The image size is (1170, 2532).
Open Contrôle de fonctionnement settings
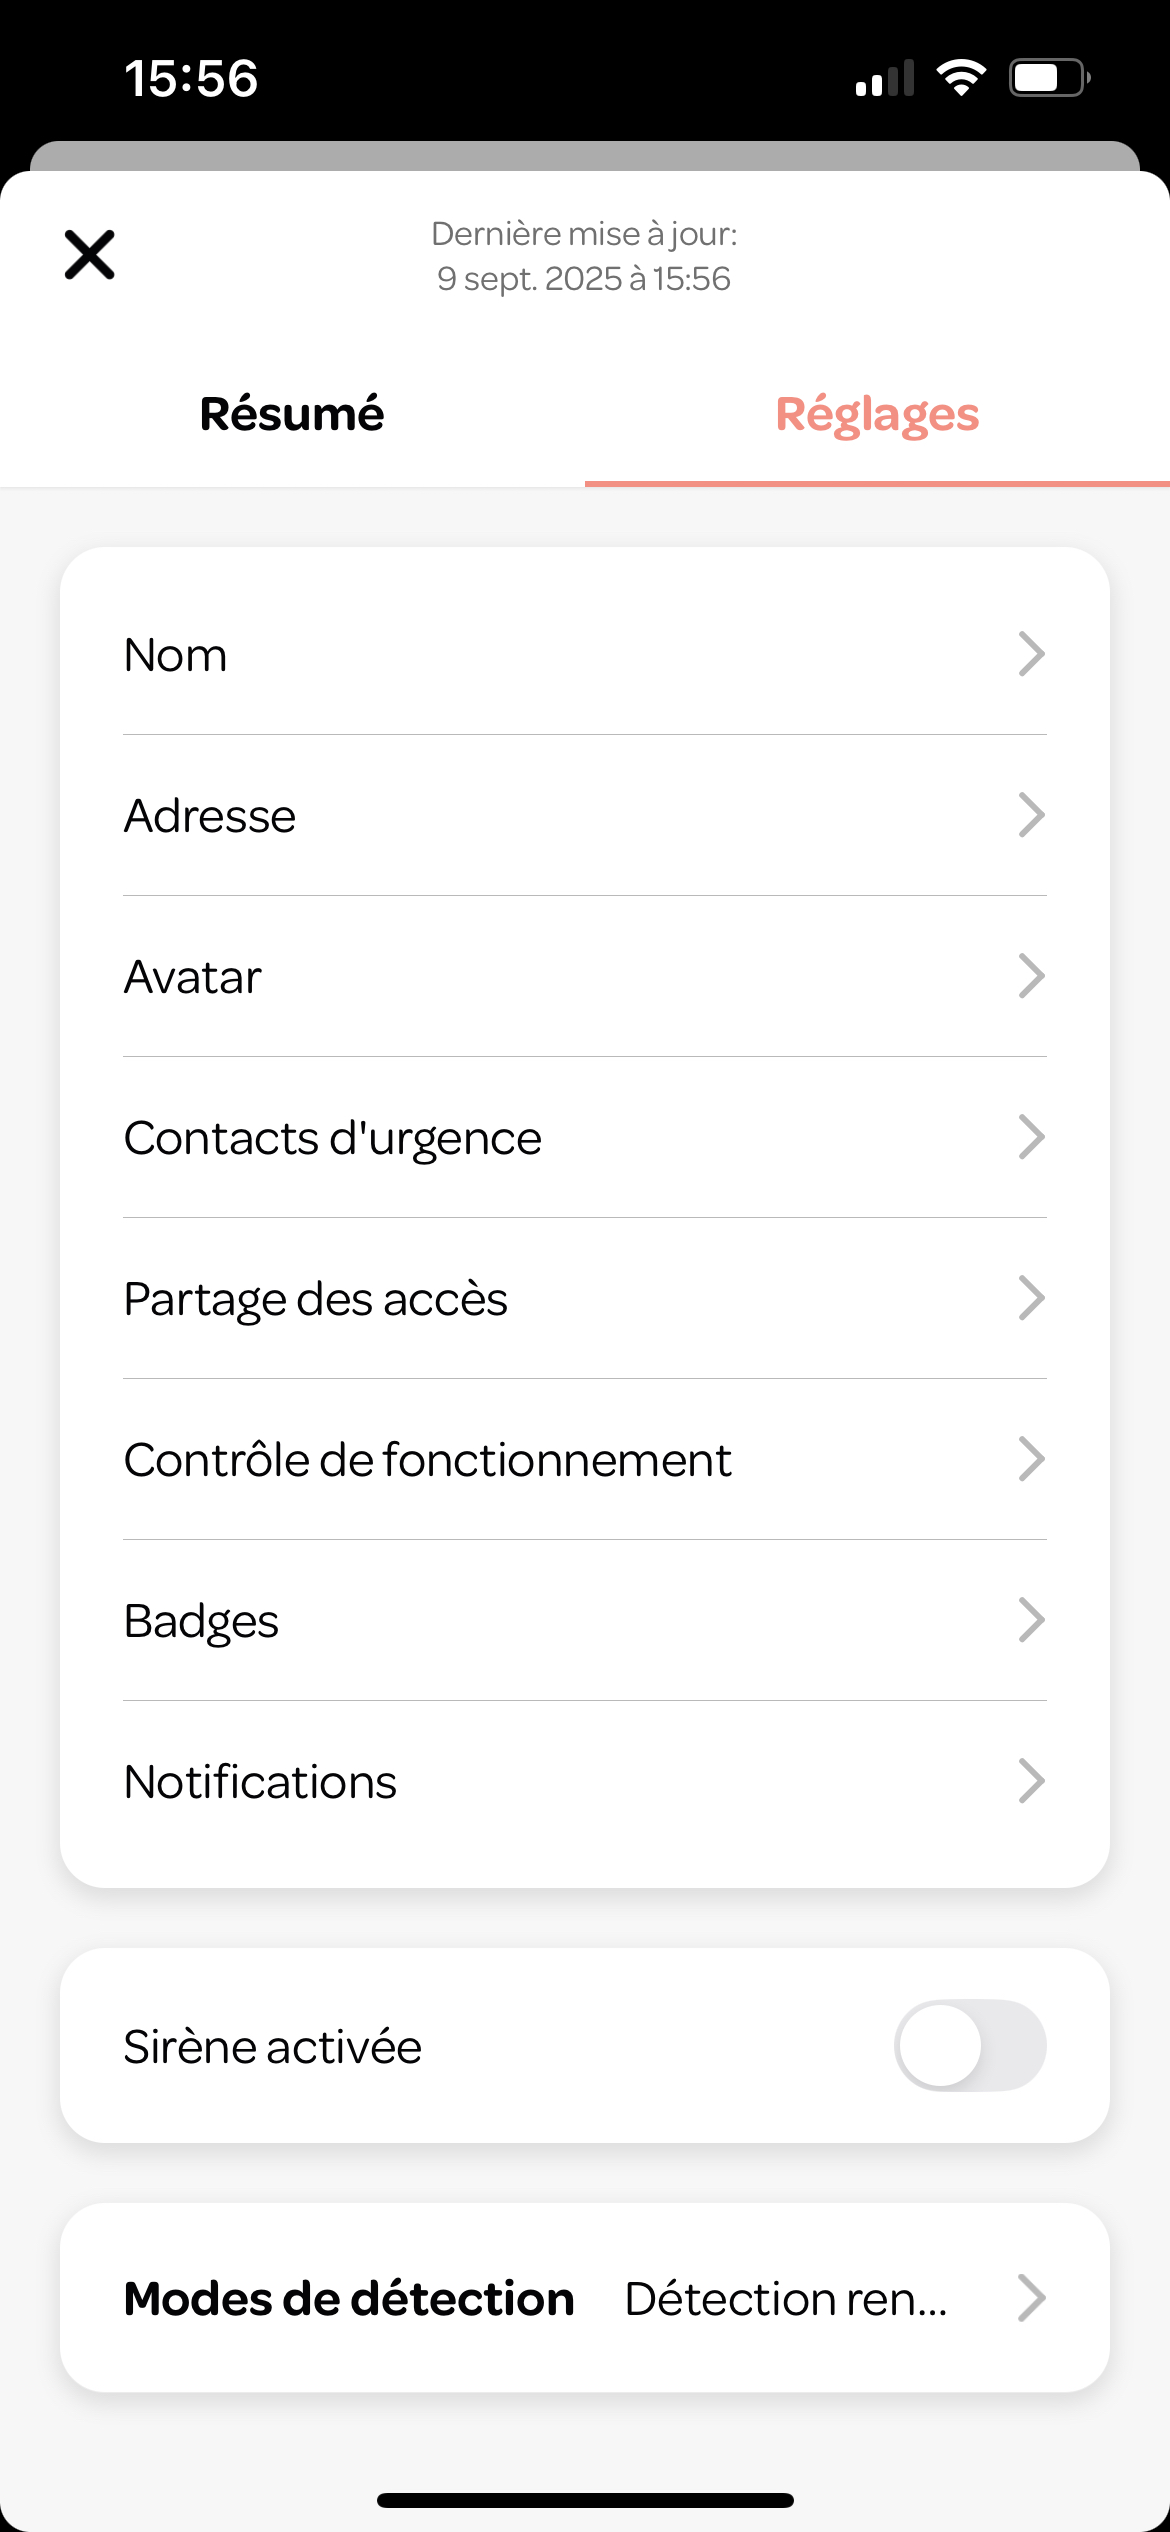[585, 1460]
